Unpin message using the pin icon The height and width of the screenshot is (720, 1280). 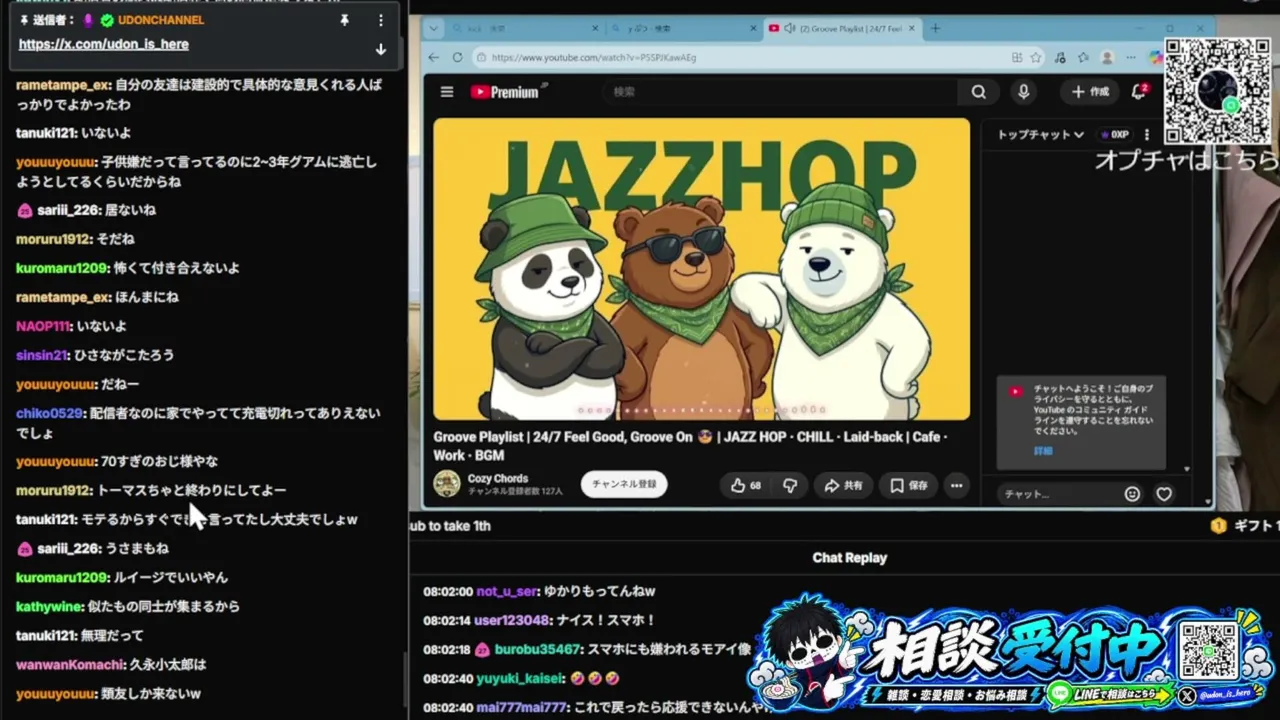344,20
